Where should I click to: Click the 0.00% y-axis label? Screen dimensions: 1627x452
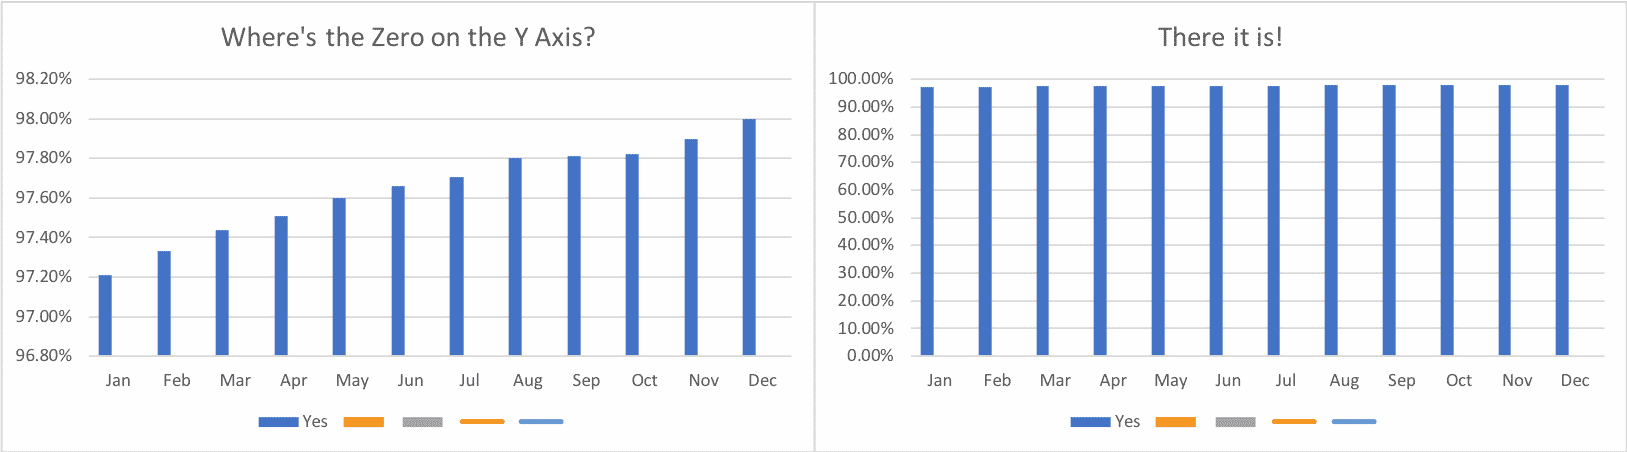click(869, 356)
